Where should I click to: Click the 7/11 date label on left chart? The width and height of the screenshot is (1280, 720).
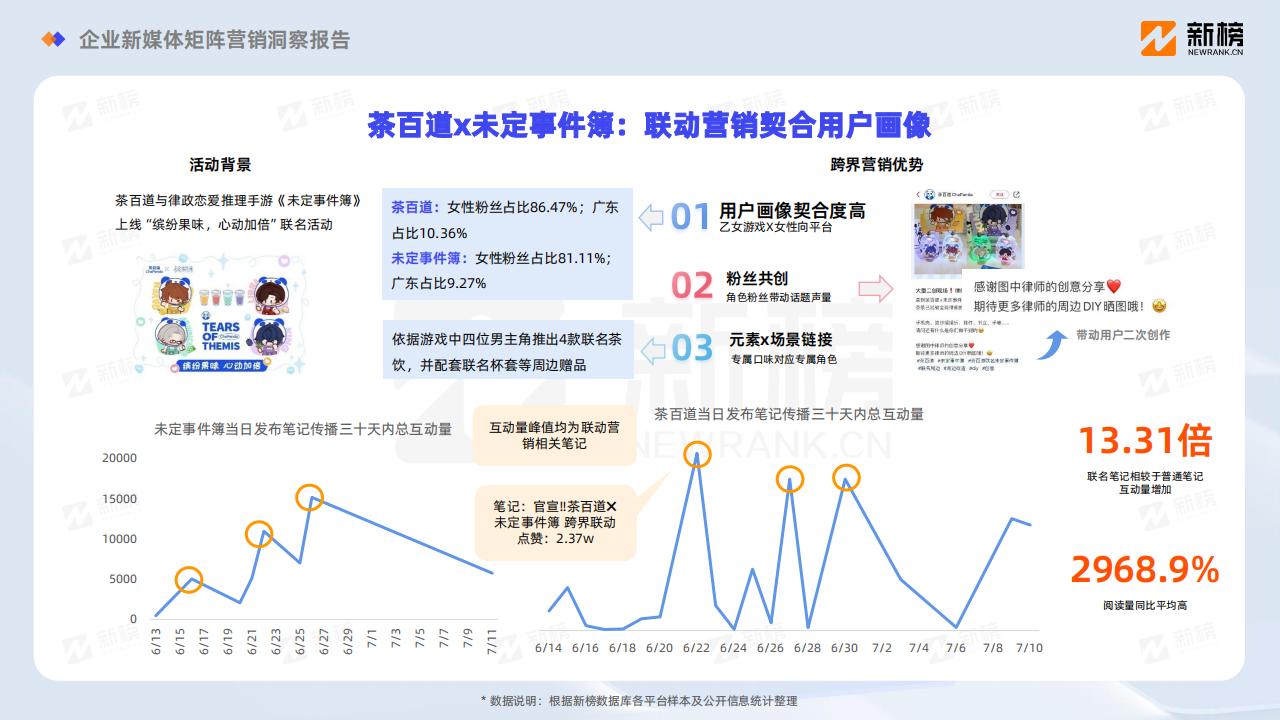492,641
